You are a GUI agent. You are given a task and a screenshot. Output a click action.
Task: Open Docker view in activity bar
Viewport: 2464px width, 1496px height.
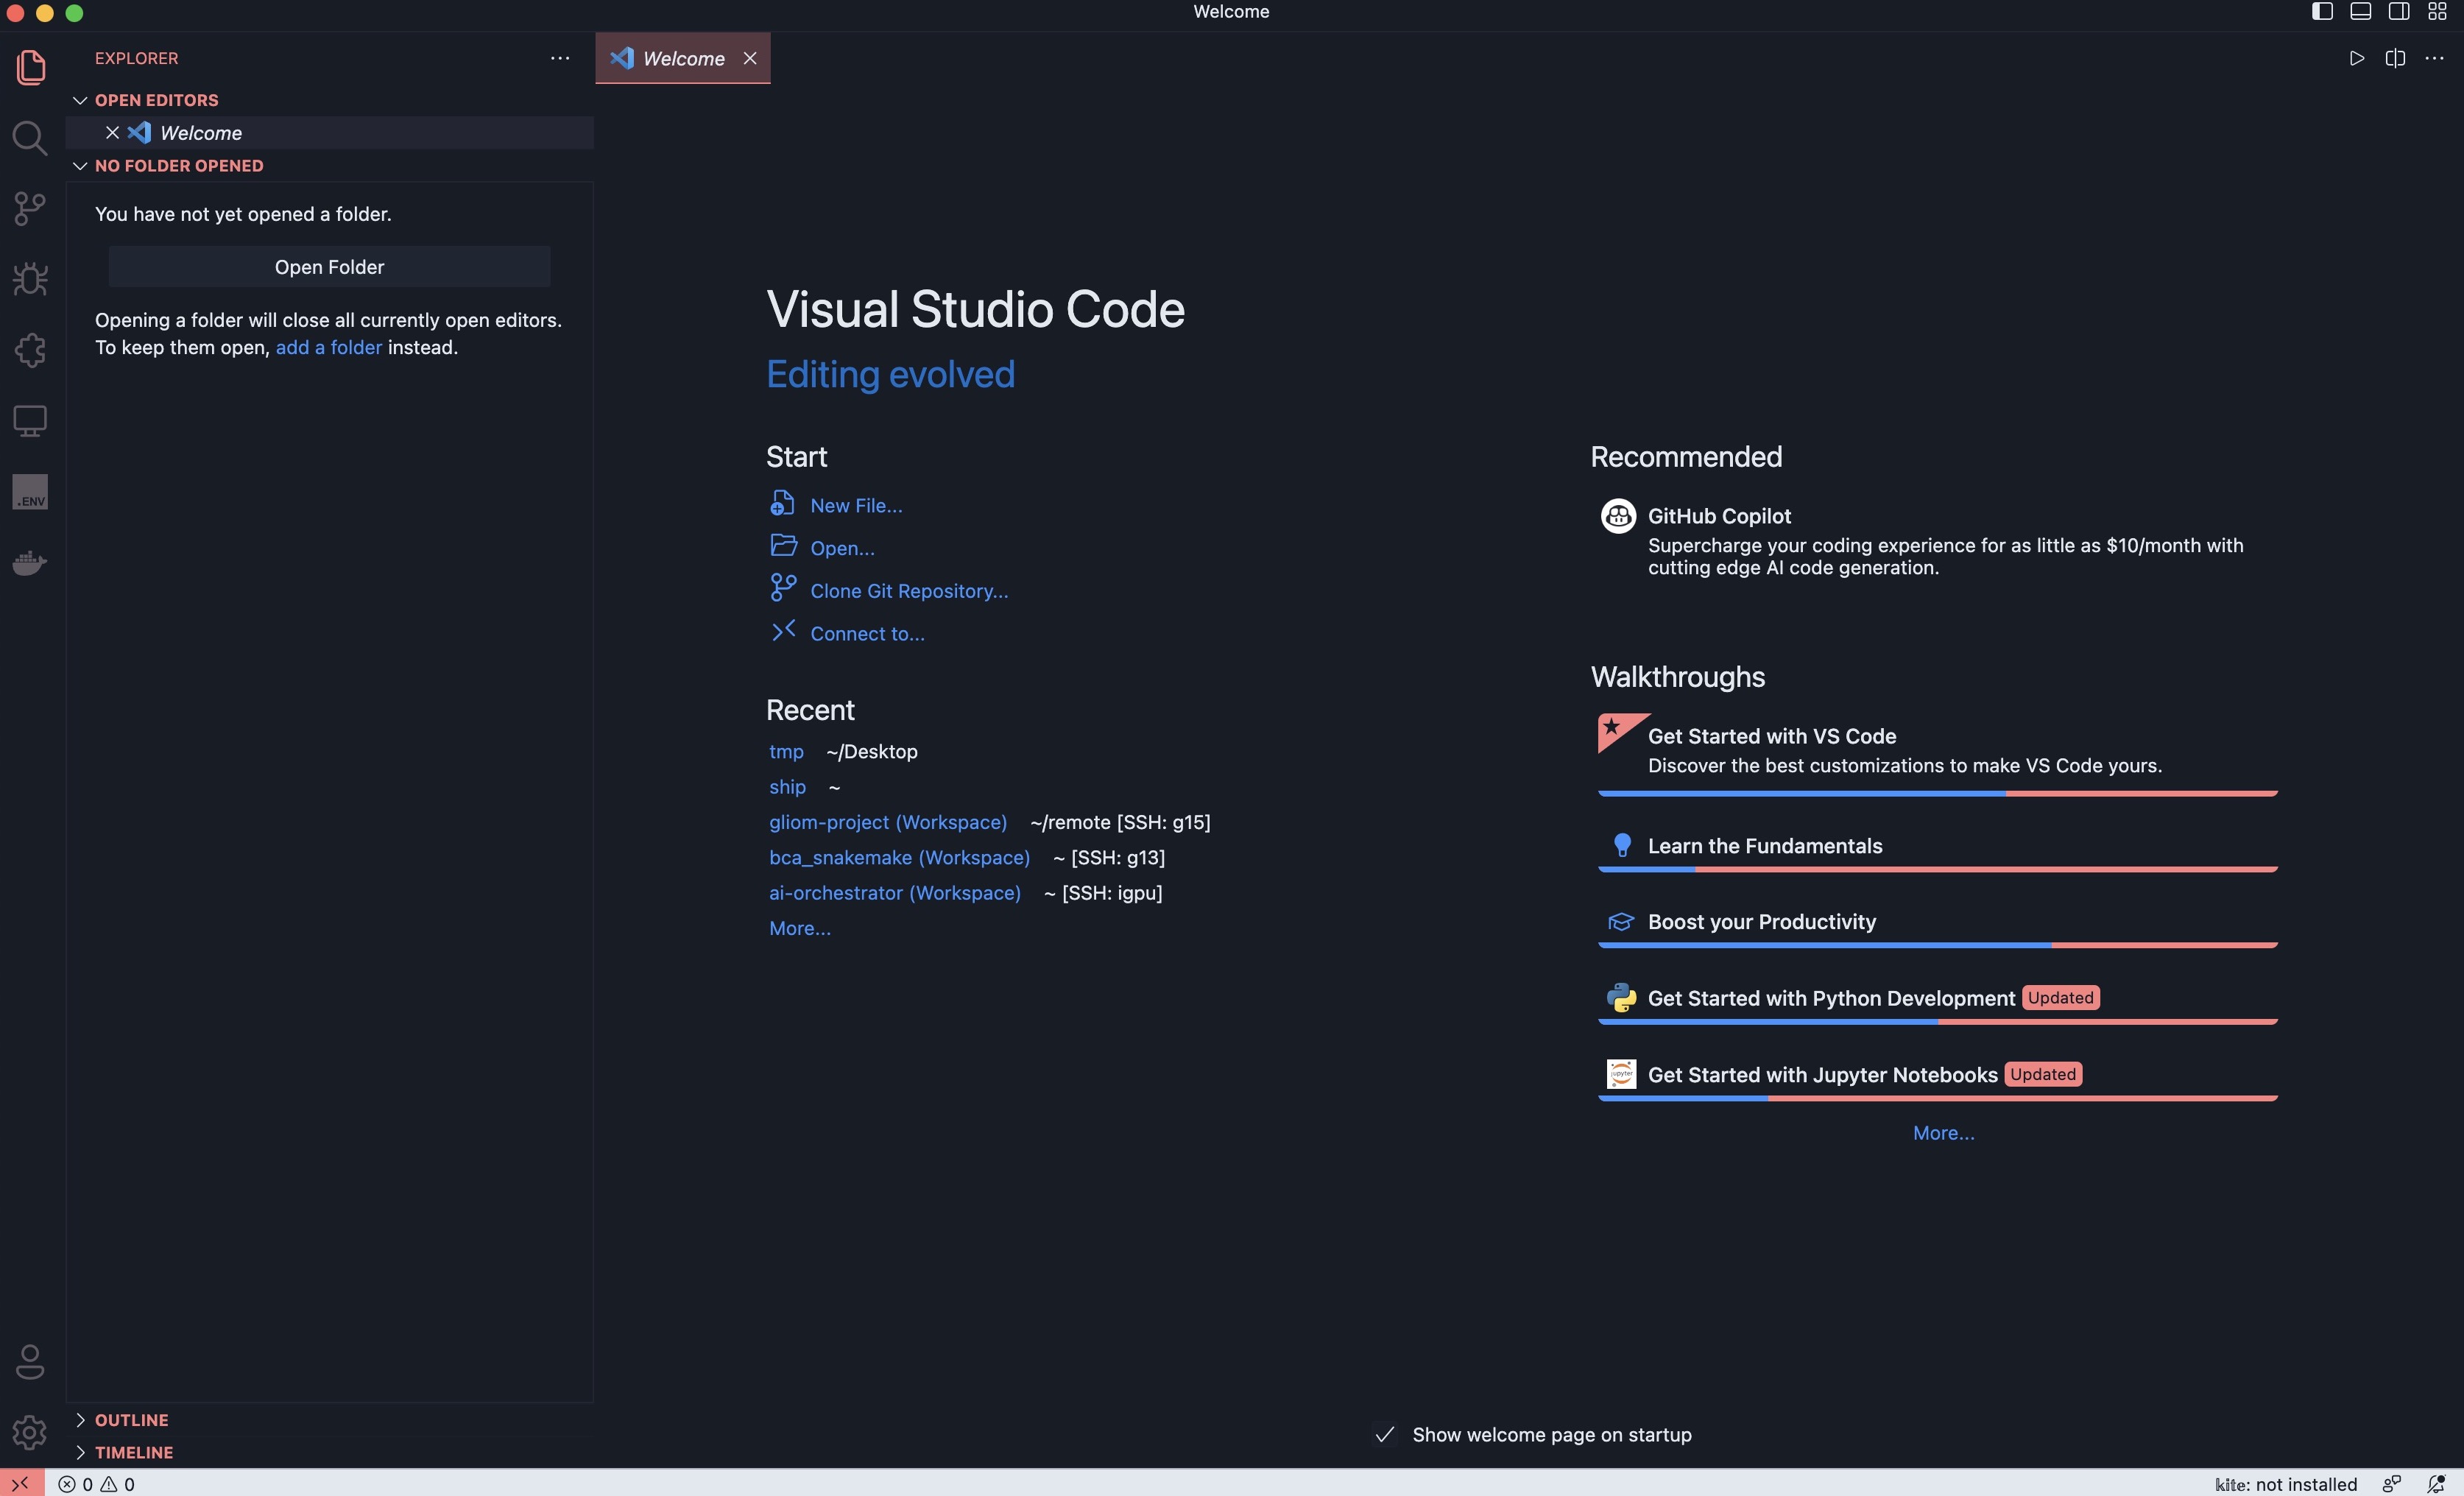[30, 563]
